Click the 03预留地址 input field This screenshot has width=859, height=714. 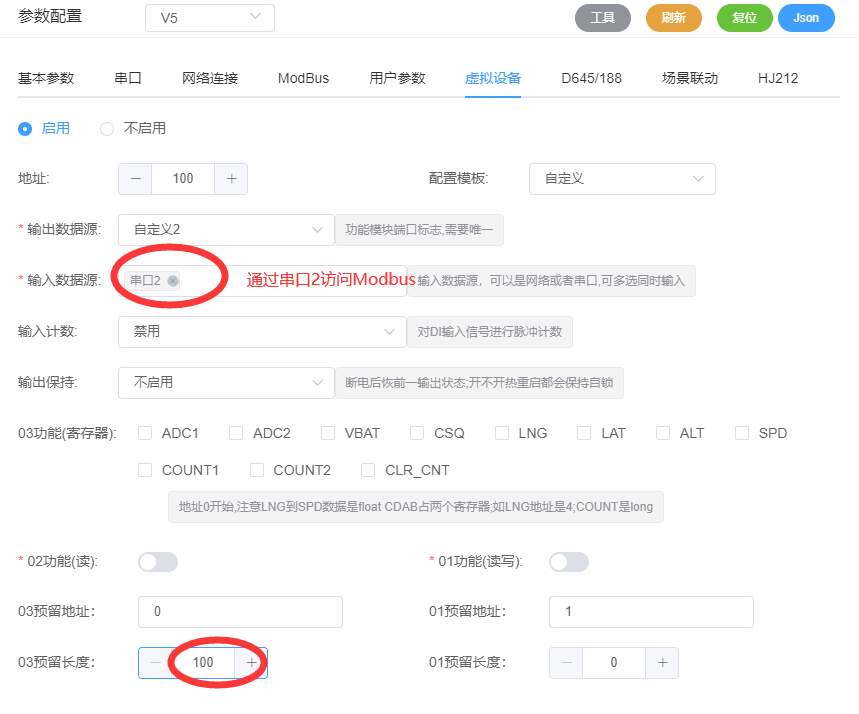pos(240,611)
